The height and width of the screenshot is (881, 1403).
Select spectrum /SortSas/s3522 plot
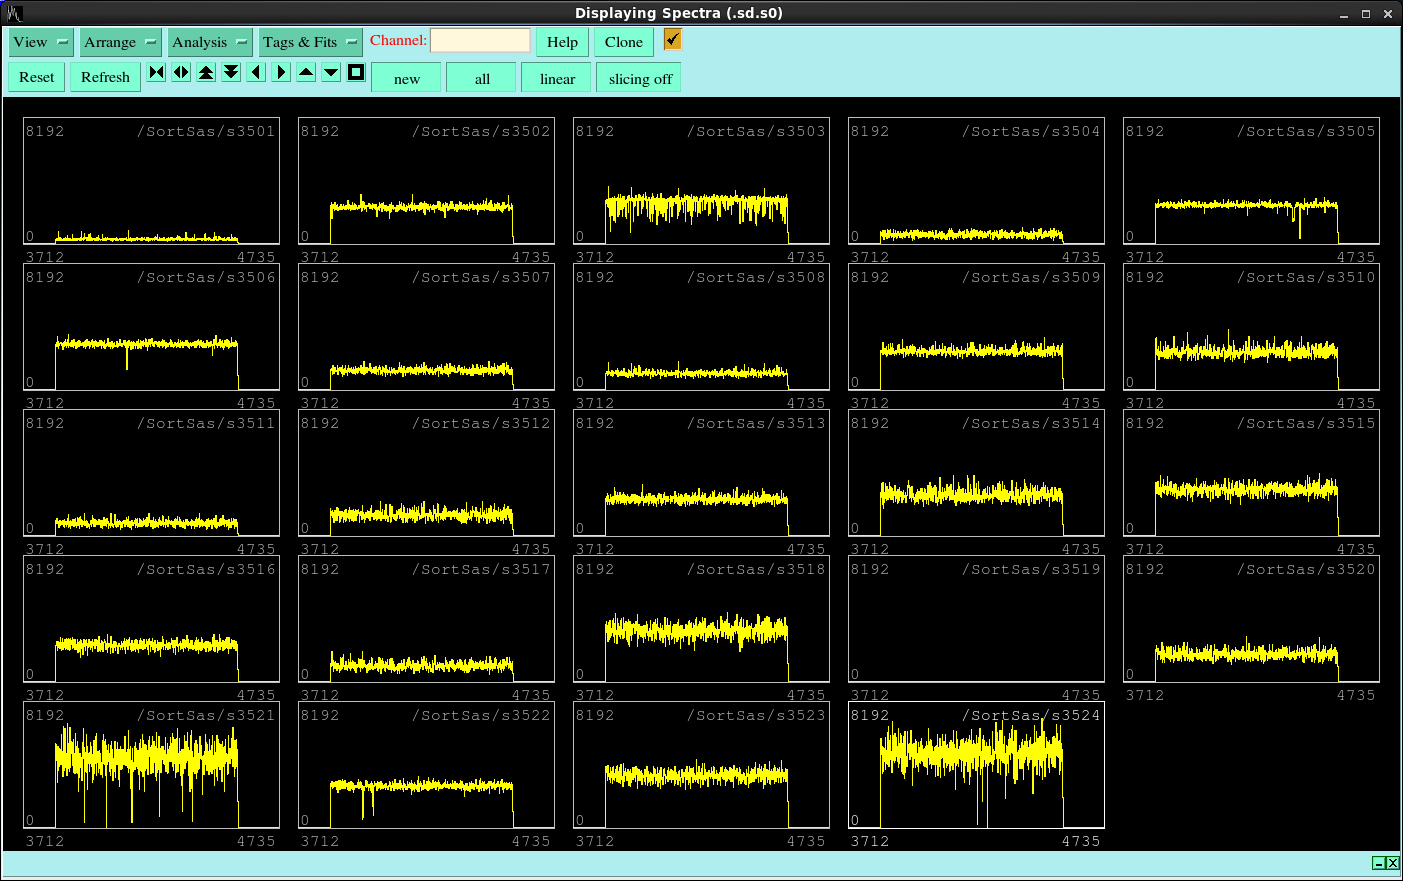426,765
